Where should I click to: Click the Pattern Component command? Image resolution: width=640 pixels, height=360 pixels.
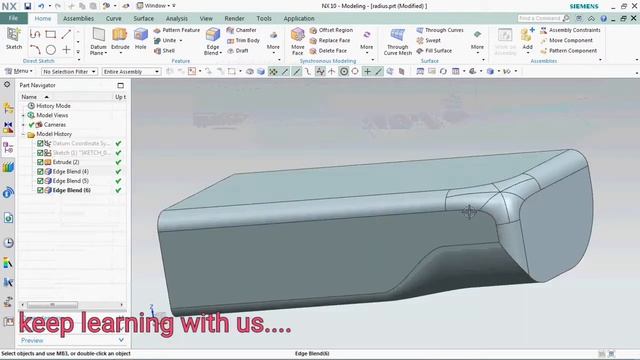[569, 51]
